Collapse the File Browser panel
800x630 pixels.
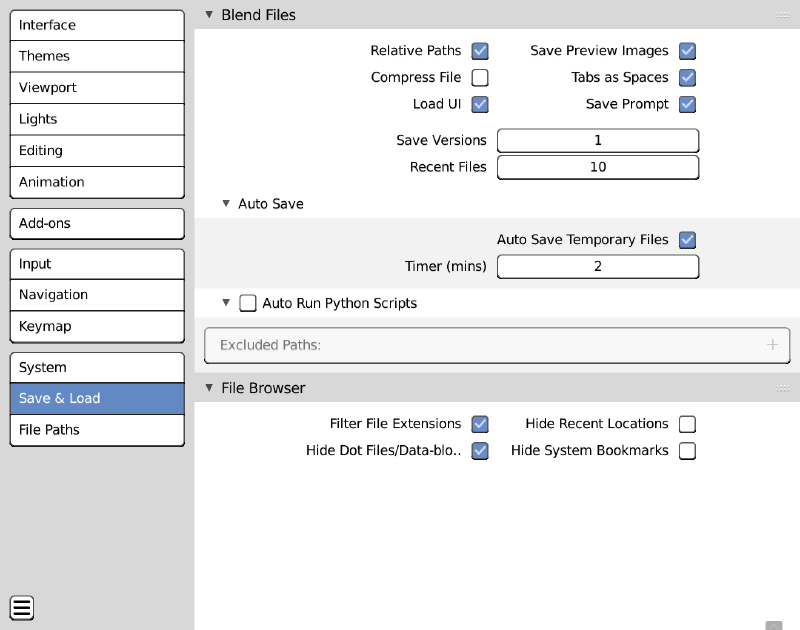tap(209, 388)
